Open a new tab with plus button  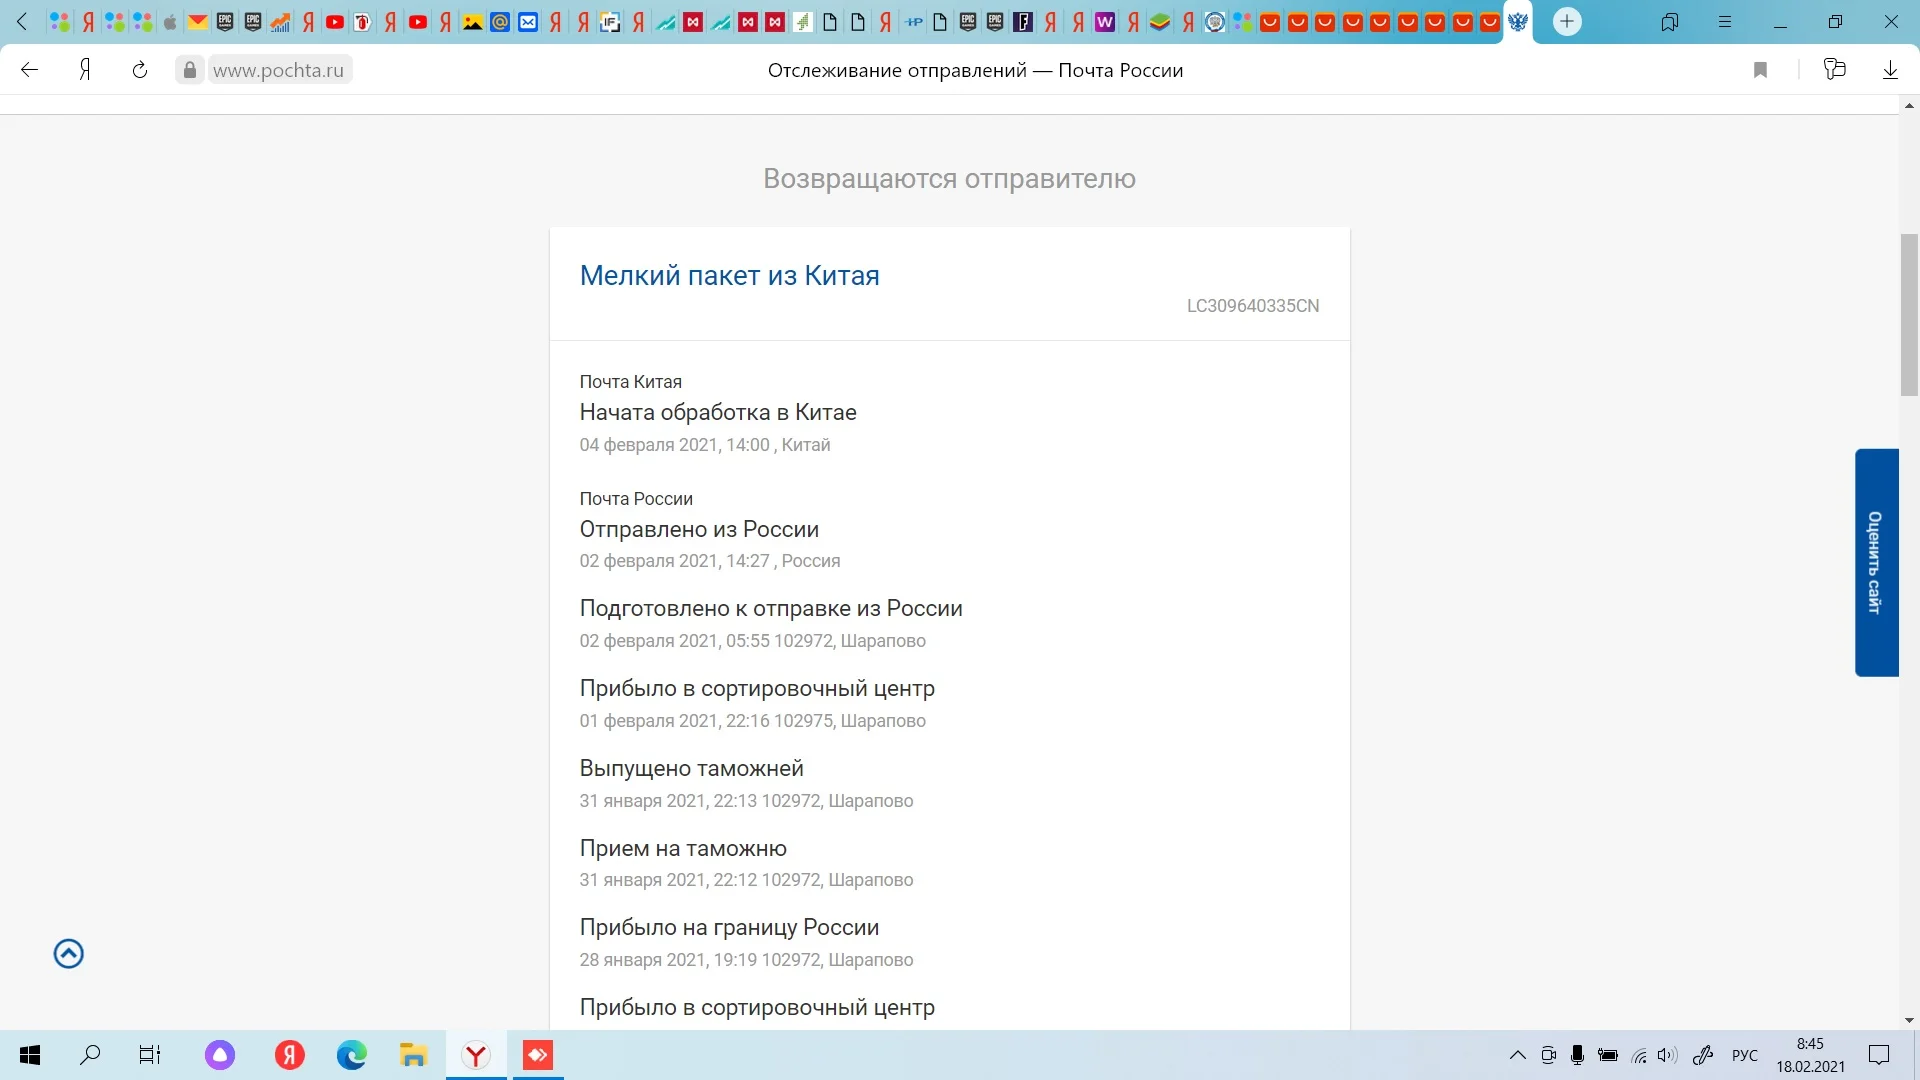coord(1567,21)
